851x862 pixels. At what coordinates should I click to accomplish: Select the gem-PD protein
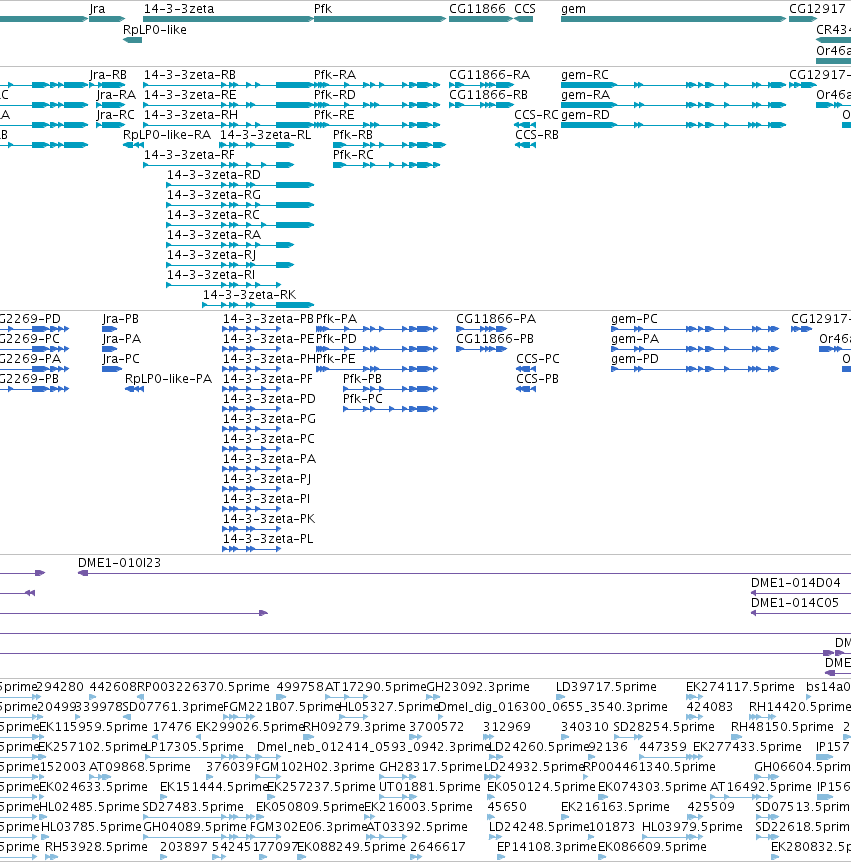point(634,358)
